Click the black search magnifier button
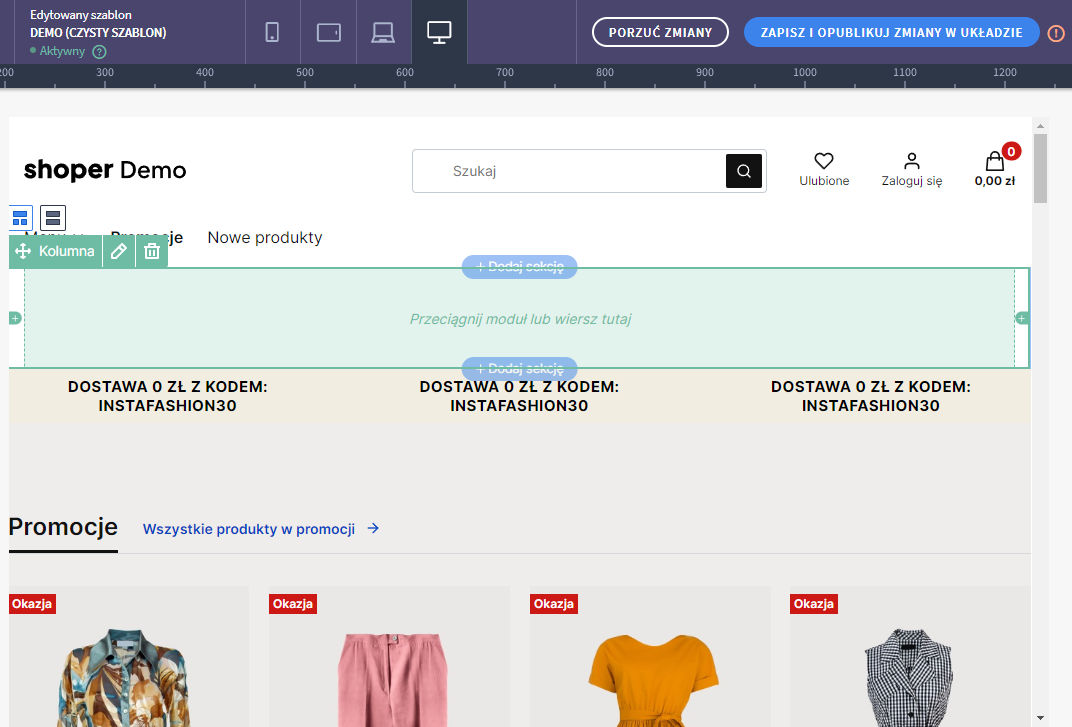 pos(744,171)
